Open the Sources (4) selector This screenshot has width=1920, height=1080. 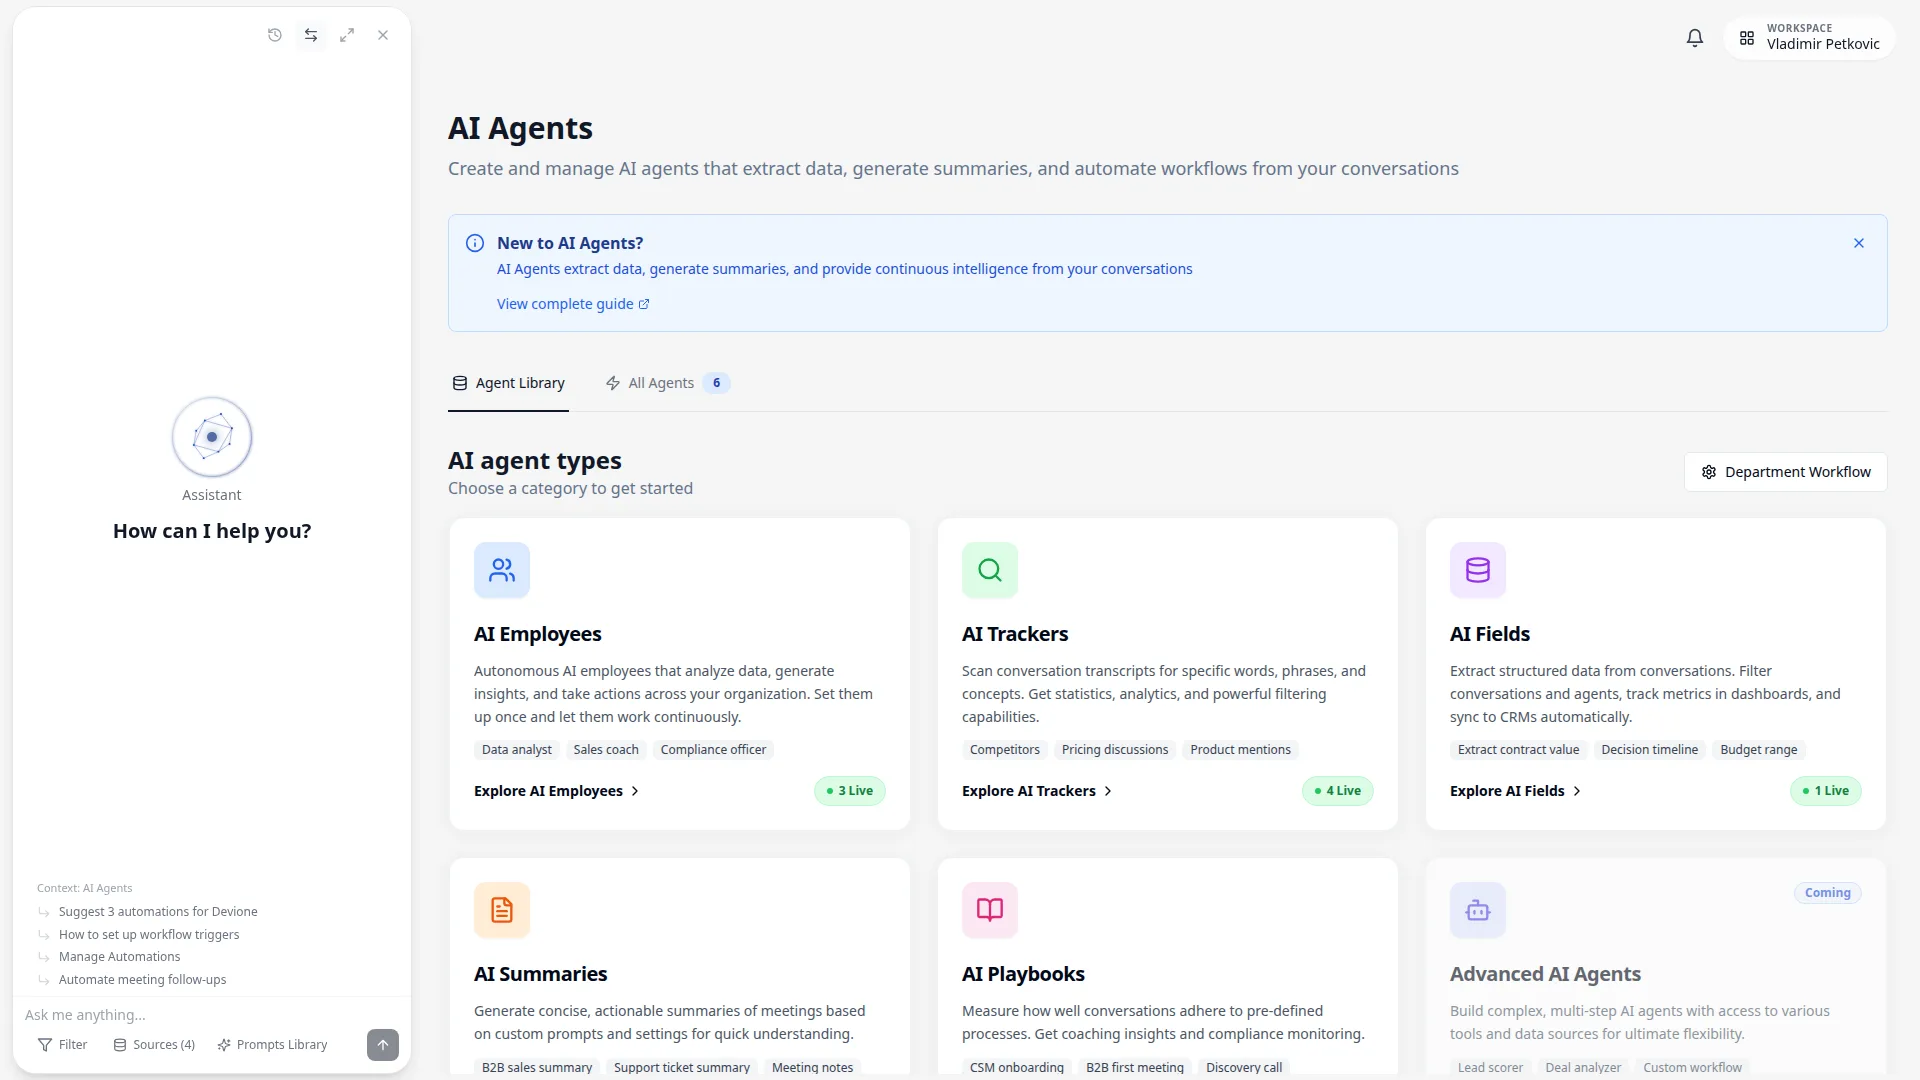pos(154,1045)
